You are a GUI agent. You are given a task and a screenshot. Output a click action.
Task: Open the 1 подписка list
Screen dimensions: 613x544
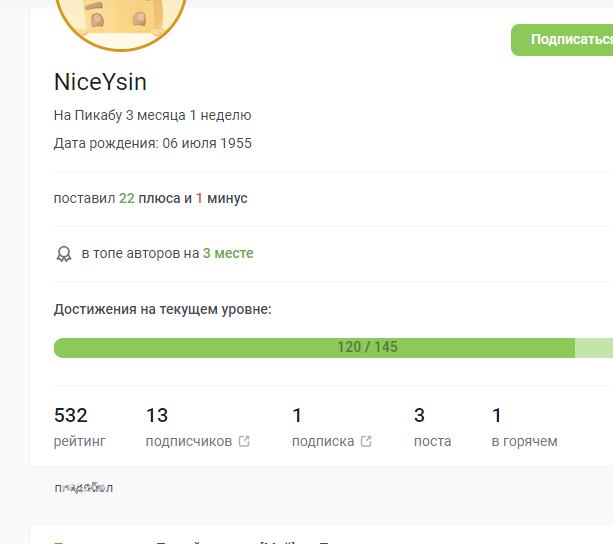click(322, 427)
